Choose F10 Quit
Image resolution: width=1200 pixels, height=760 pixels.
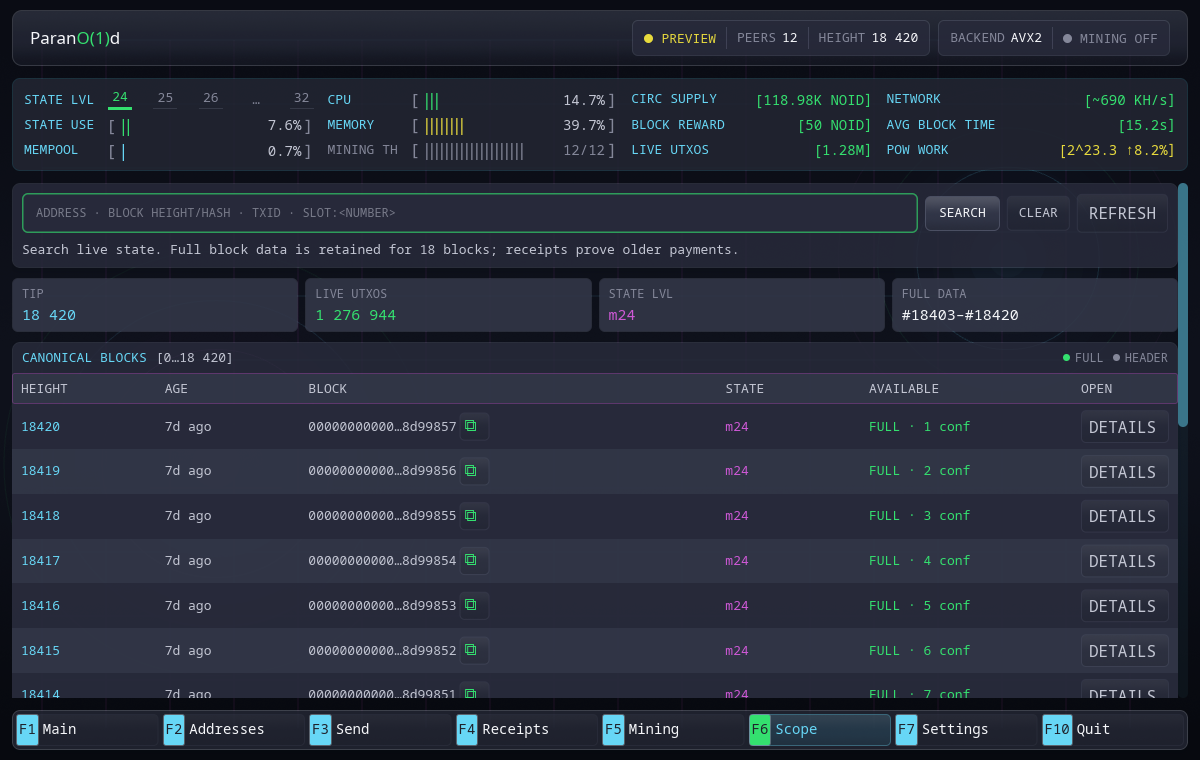(1112, 729)
